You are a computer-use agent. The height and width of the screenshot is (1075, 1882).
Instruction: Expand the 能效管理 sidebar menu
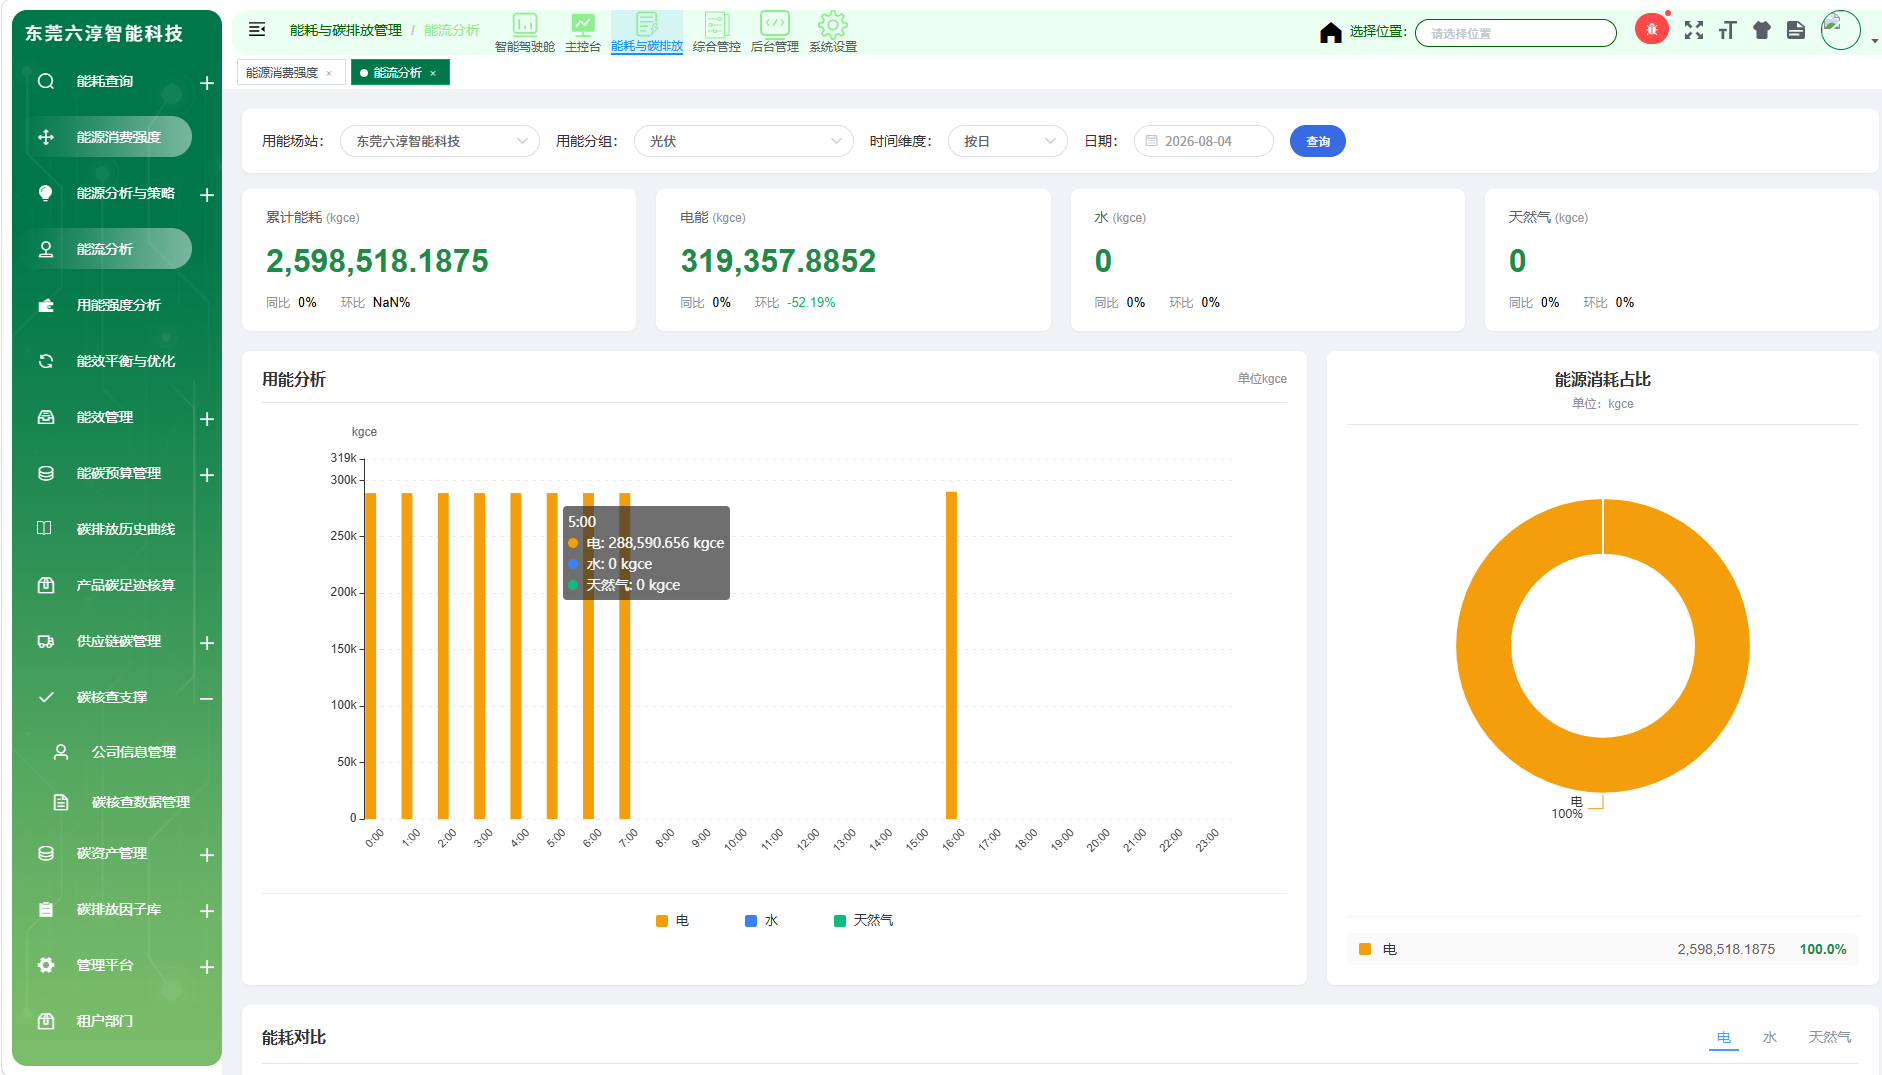(x=207, y=419)
